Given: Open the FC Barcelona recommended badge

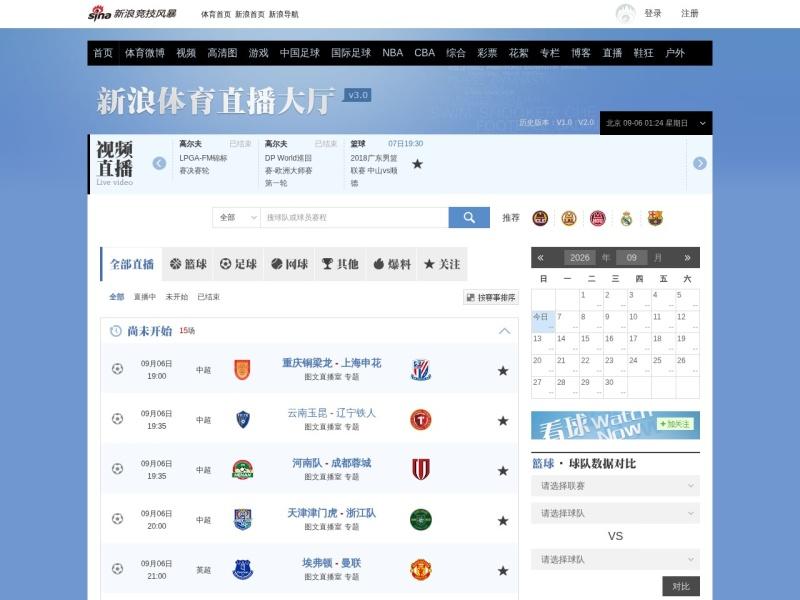Looking at the screenshot, I should point(655,218).
